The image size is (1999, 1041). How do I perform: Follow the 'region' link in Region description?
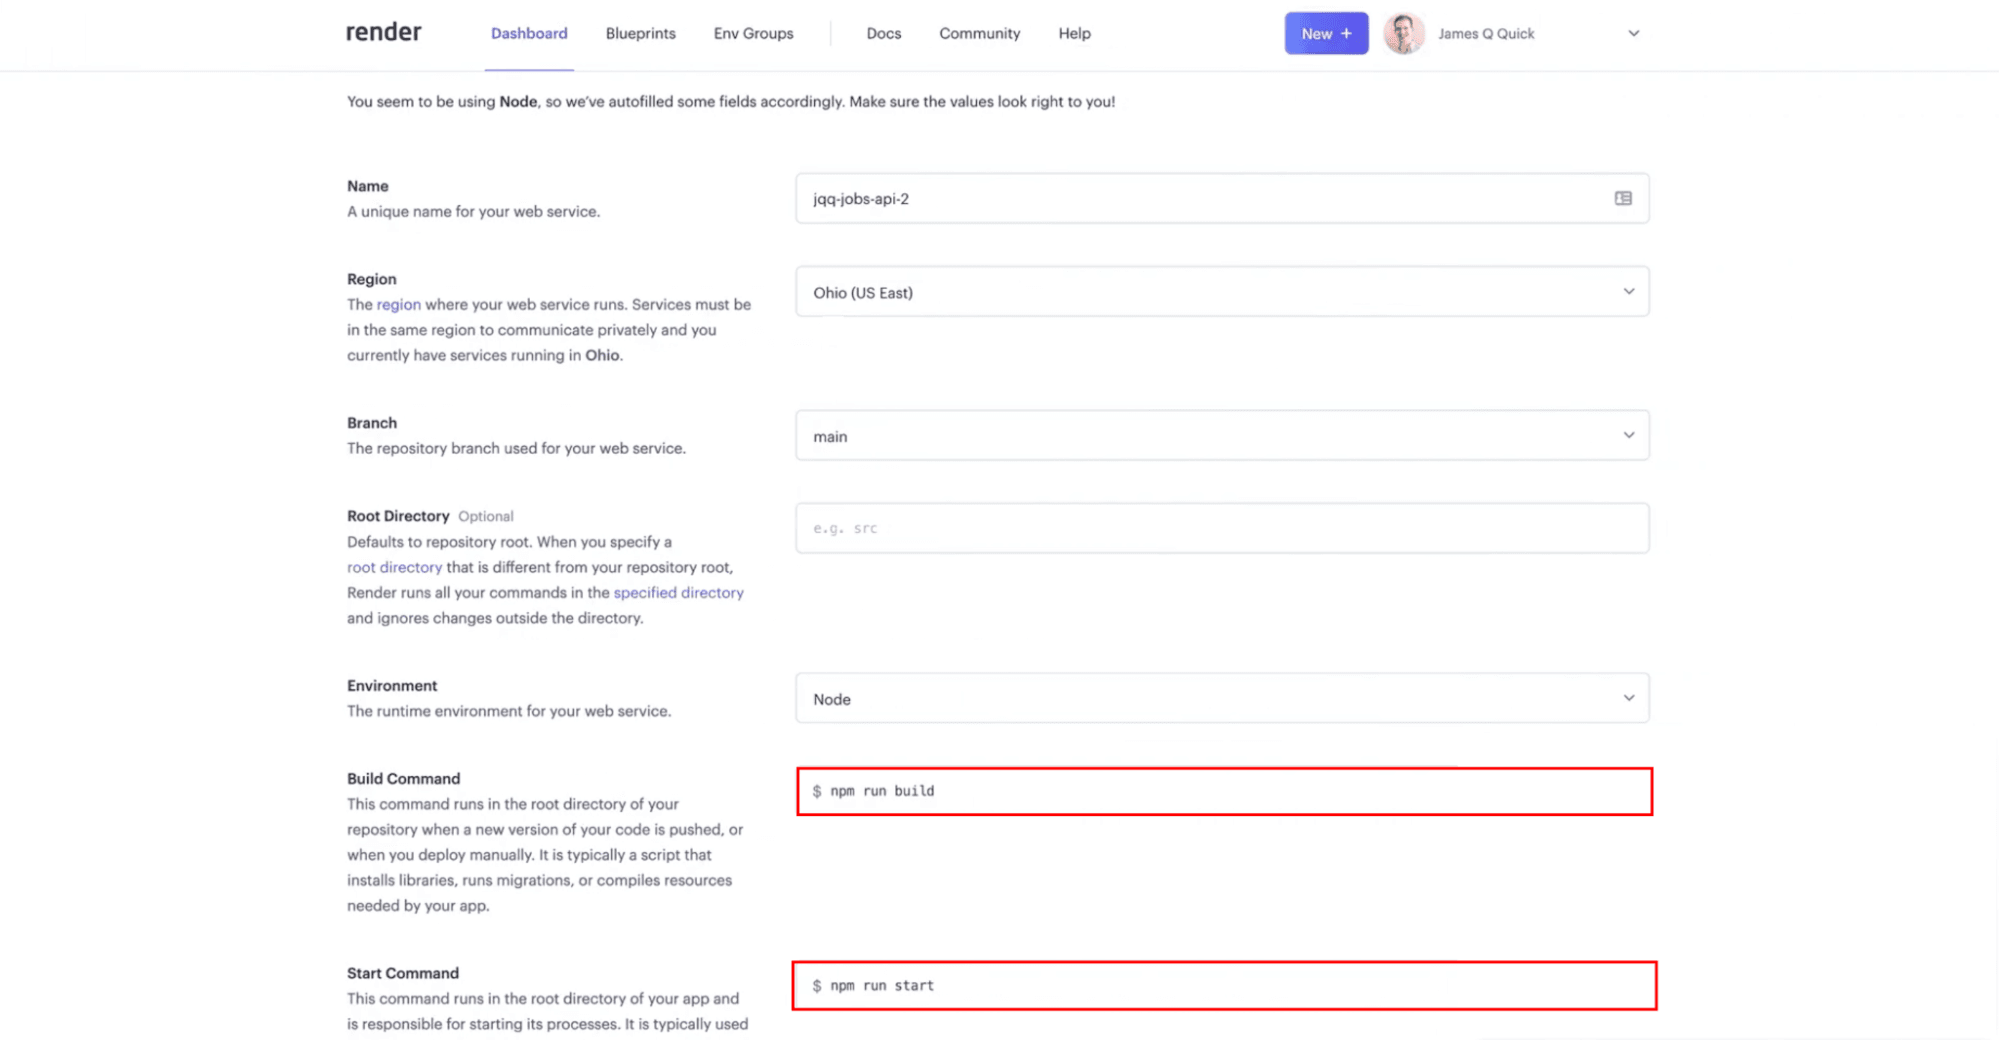398,304
